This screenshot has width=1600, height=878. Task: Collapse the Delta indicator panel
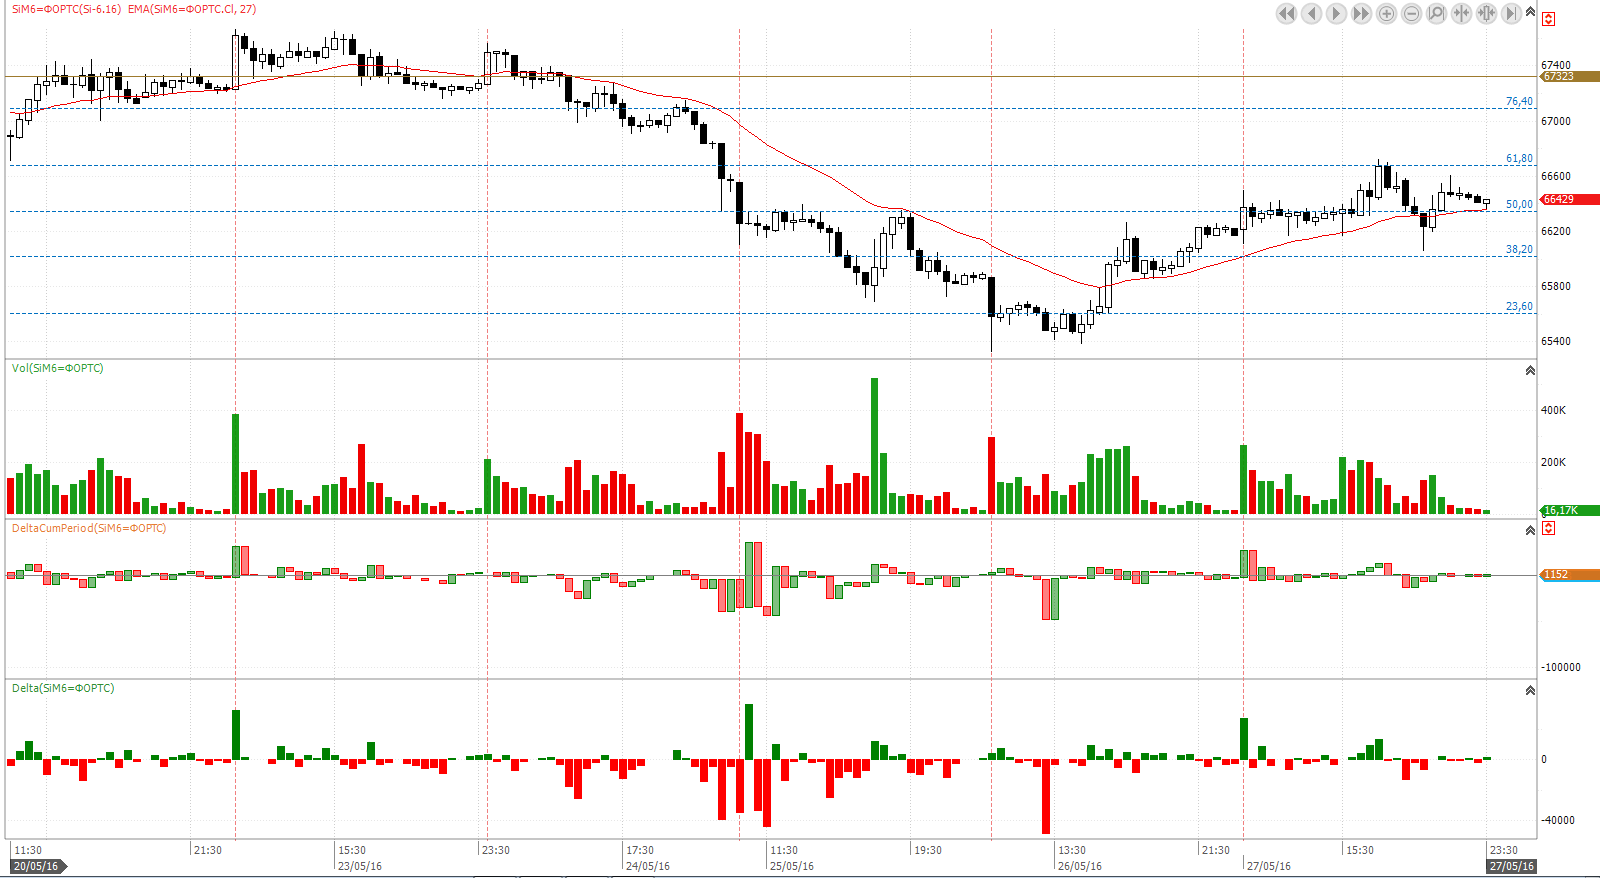(1530, 691)
